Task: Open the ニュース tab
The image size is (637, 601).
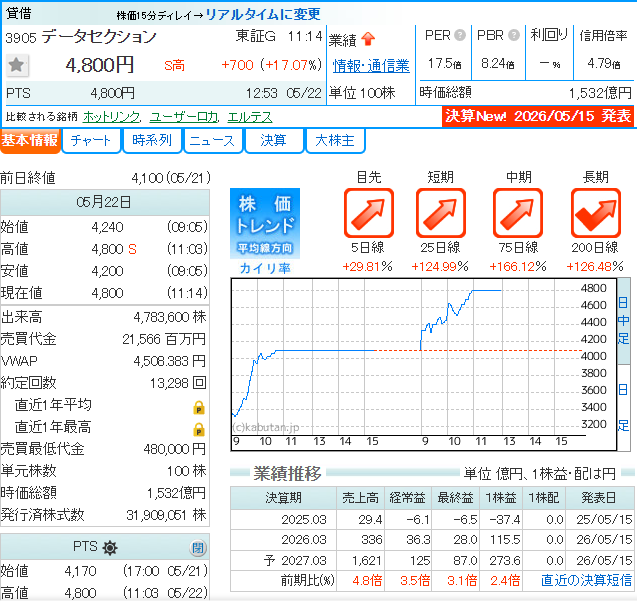Action: pyautogui.click(x=213, y=141)
